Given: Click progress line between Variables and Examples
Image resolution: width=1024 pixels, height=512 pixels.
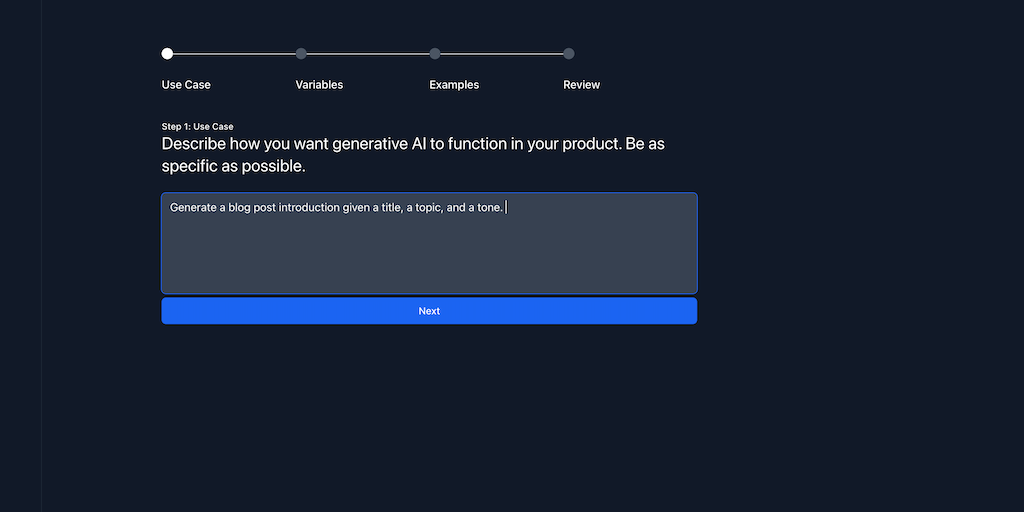Looking at the screenshot, I should coord(368,54).
